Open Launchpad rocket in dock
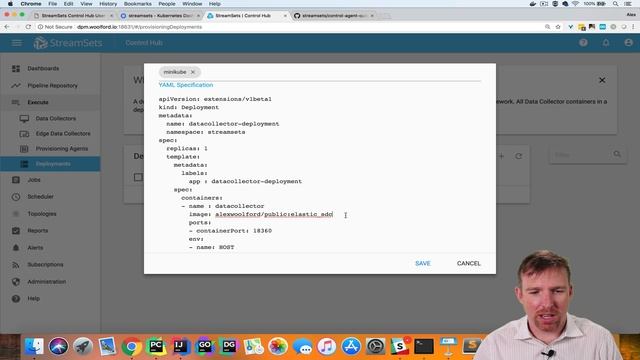640x360 pixels. click(83, 346)
